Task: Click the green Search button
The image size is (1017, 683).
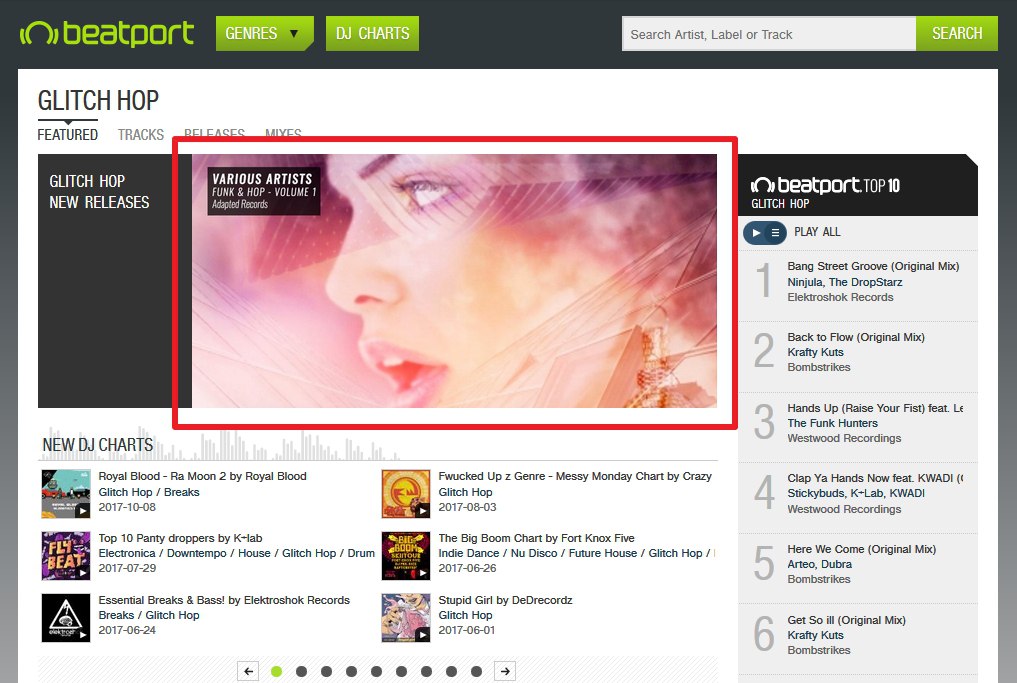Action: click(956, 34)
